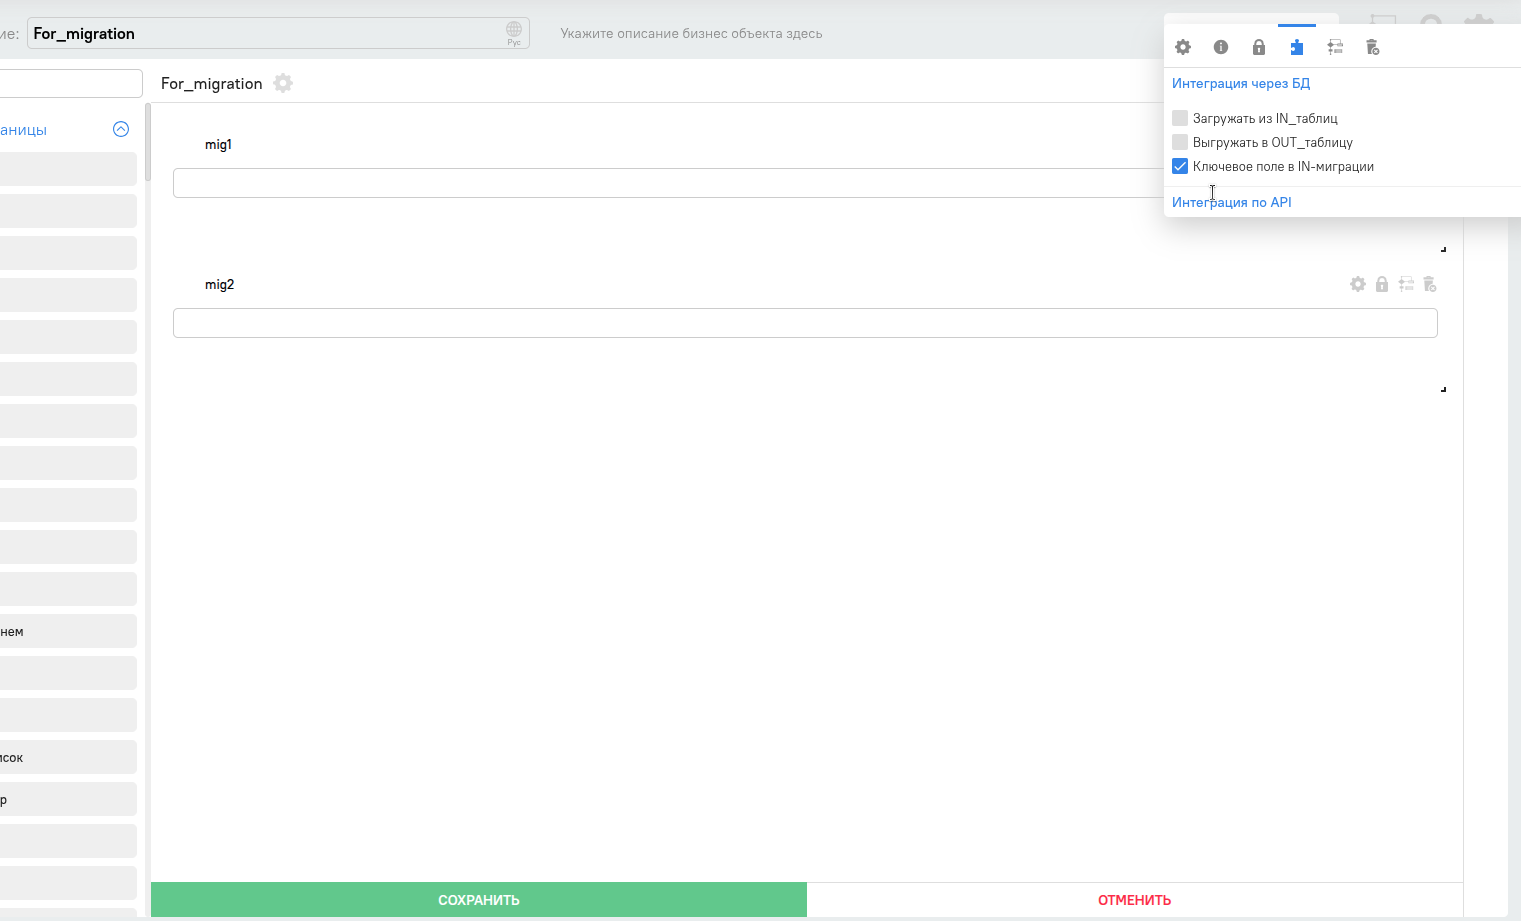Click the trash delete icon in popup
This screenshot has width=1521, height=921.
[x=1373, y=47]
